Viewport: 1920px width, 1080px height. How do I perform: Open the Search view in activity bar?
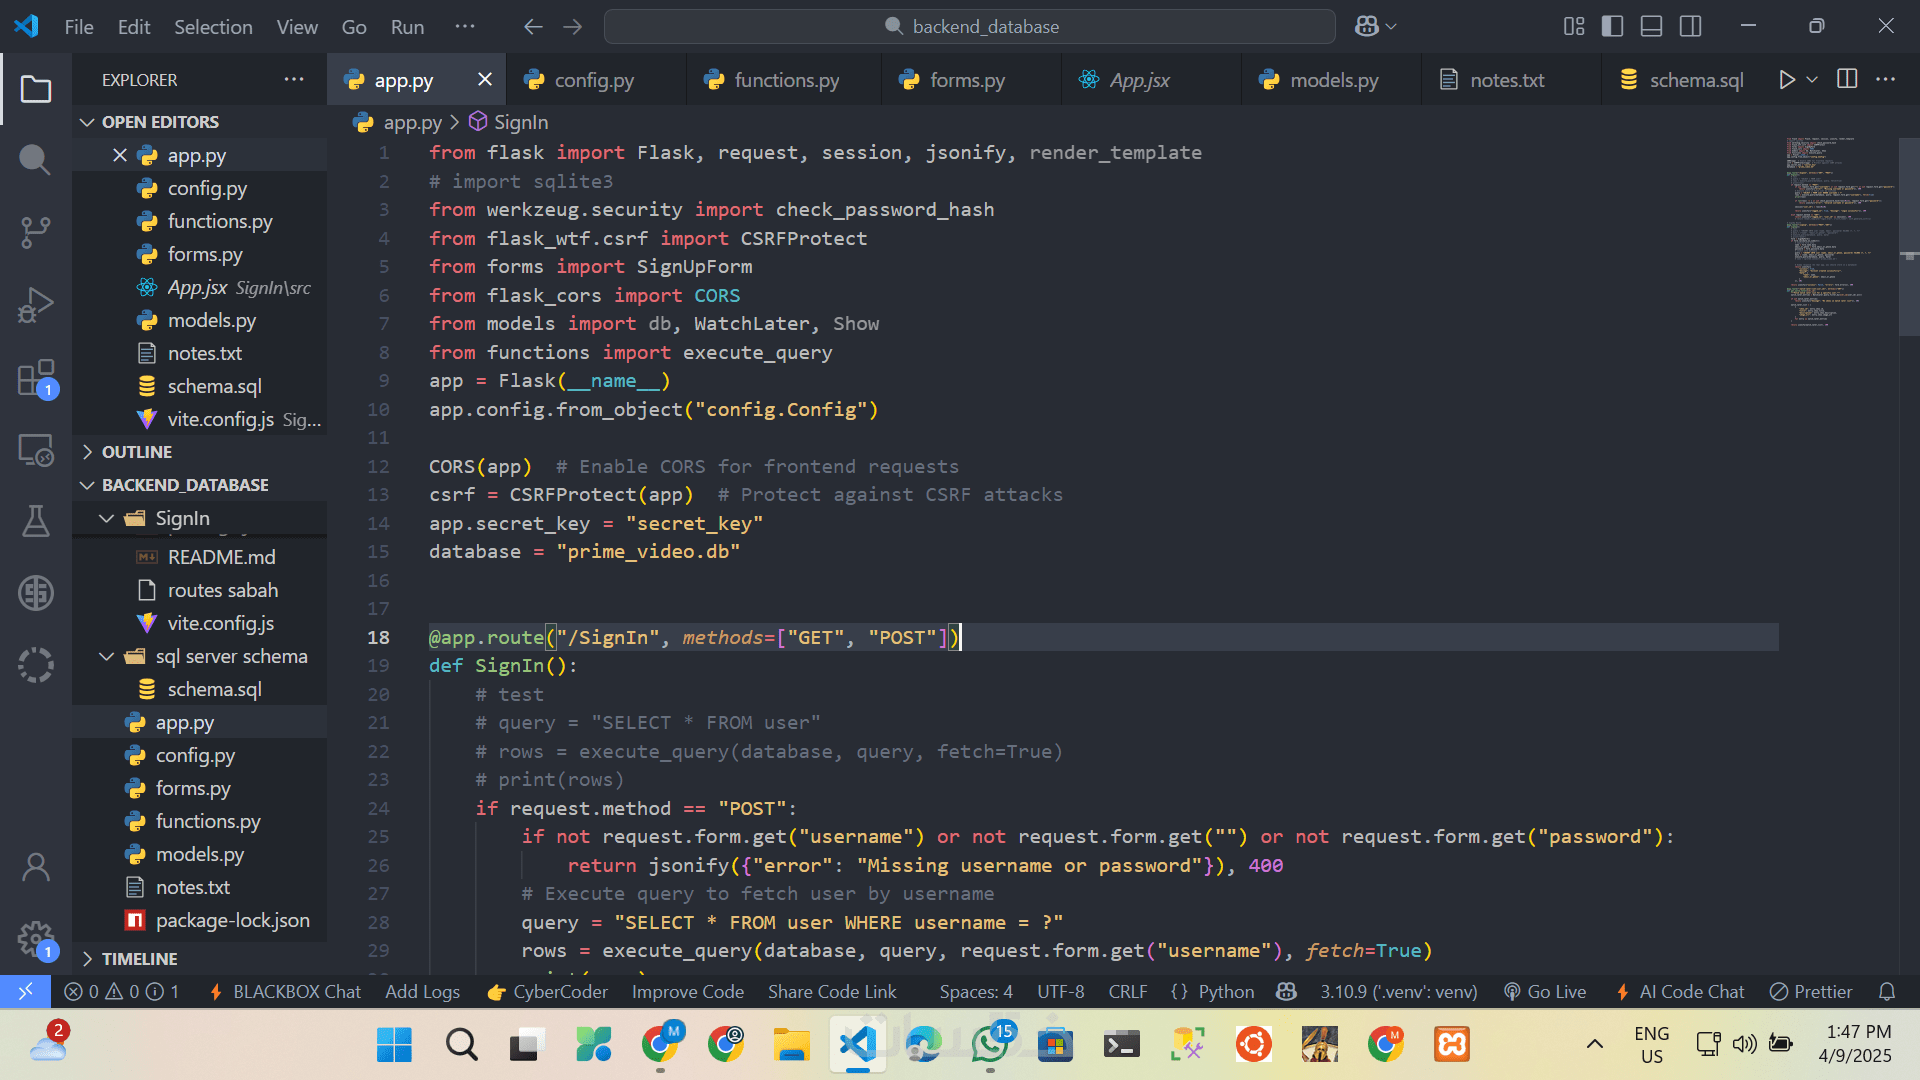click(x=35, y=159)
